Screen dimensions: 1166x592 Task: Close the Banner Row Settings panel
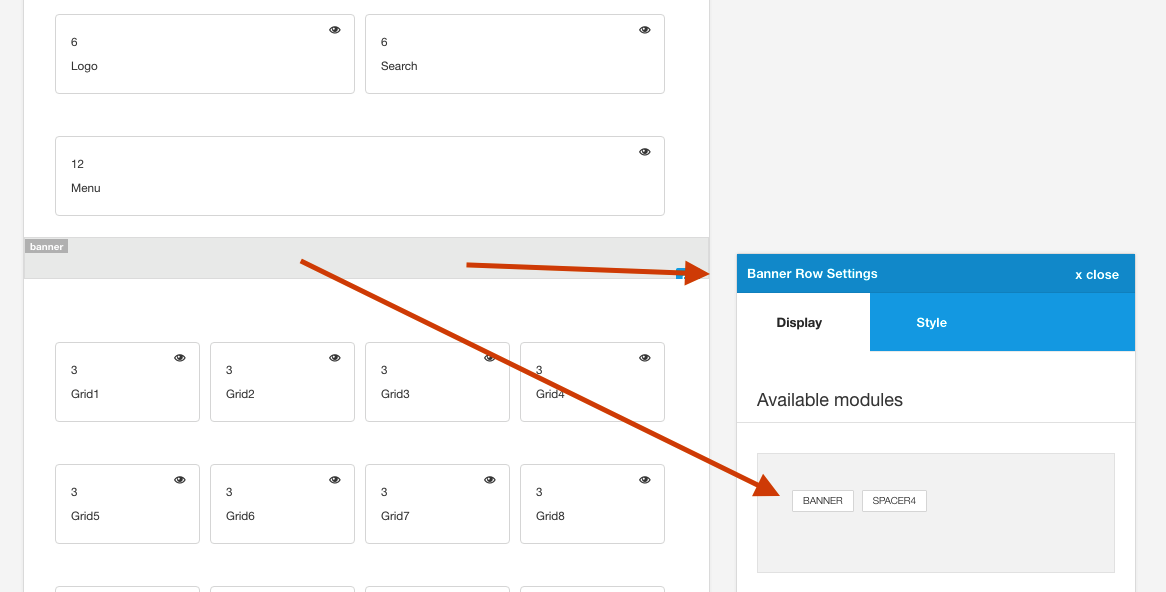click(1097, 274)
